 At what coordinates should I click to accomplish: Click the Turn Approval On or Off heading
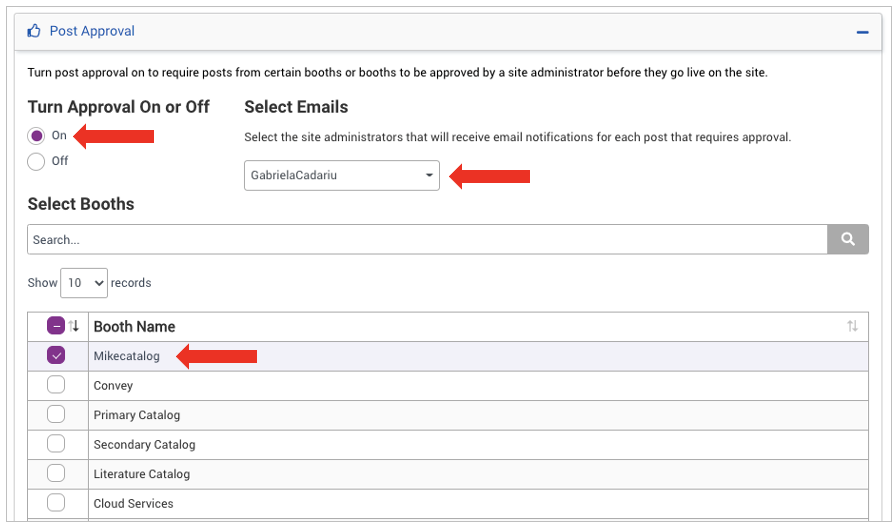click(x=119, y=107)
